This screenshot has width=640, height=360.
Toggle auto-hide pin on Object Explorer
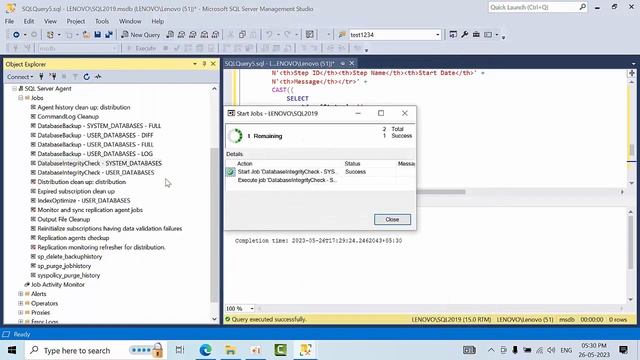pos(204,64)
